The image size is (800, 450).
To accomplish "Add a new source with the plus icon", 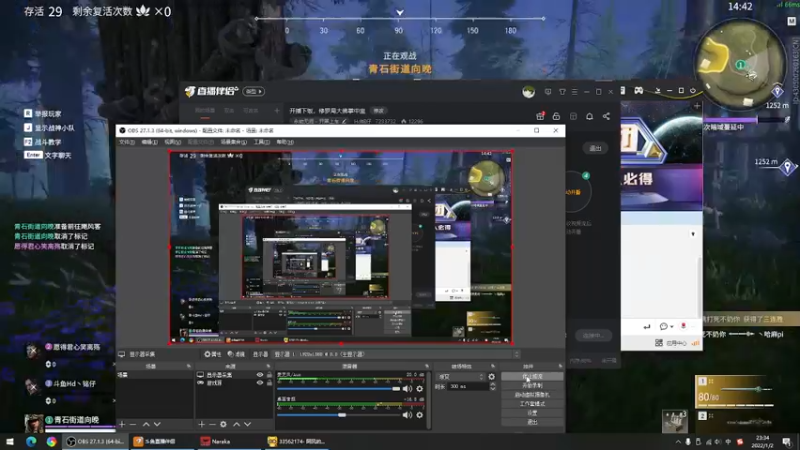I will (202, 424).
